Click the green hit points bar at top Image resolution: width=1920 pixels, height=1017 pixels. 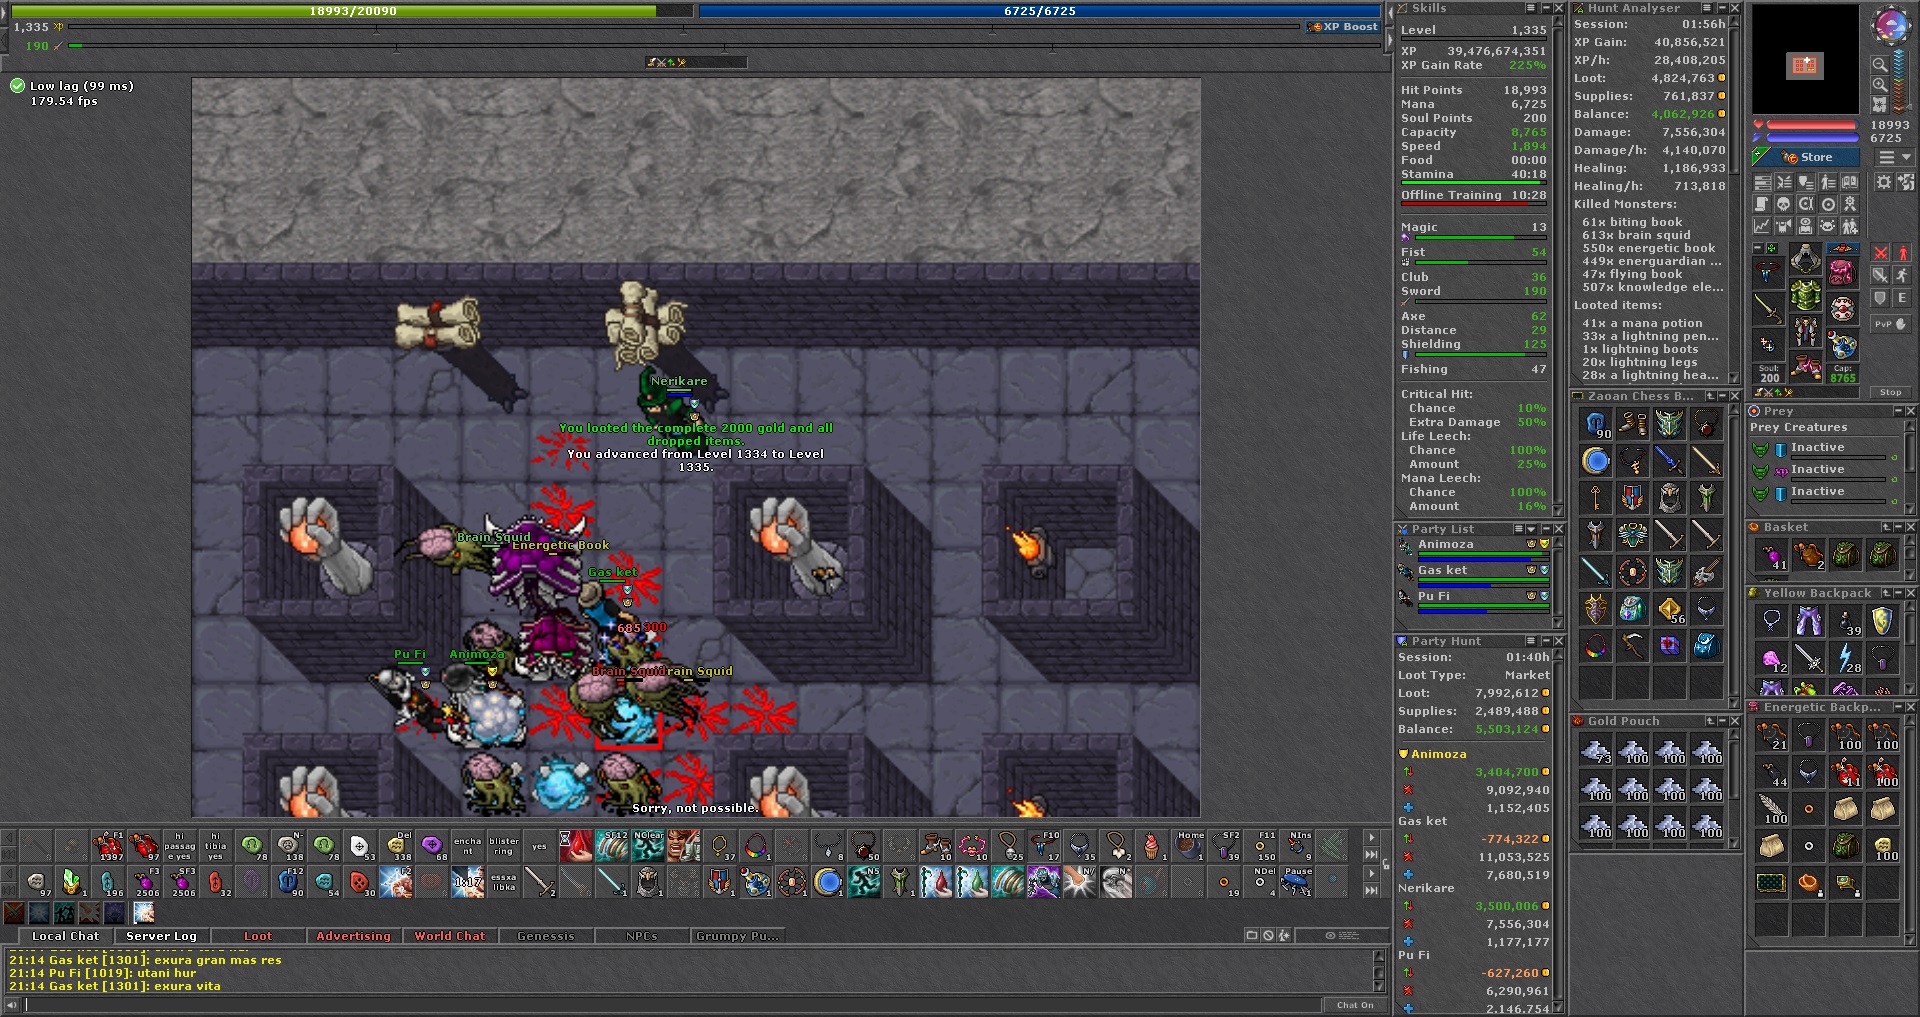[352, 11]
